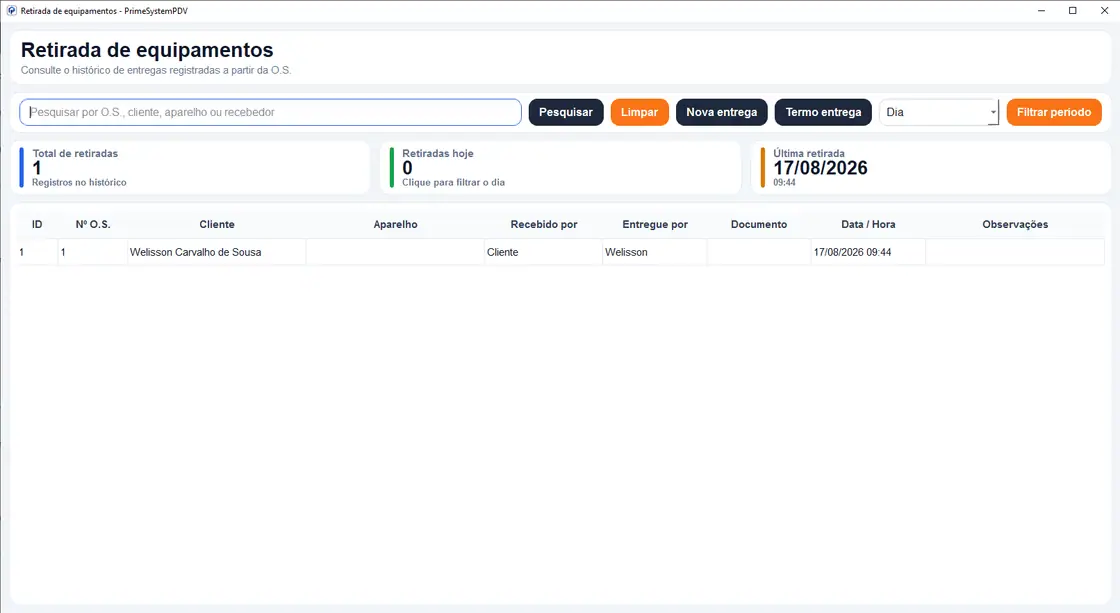Viewport: 1120px width, 613px height.
Task: Select the Recebido por value Cliente
Action: tap(544, 252)
